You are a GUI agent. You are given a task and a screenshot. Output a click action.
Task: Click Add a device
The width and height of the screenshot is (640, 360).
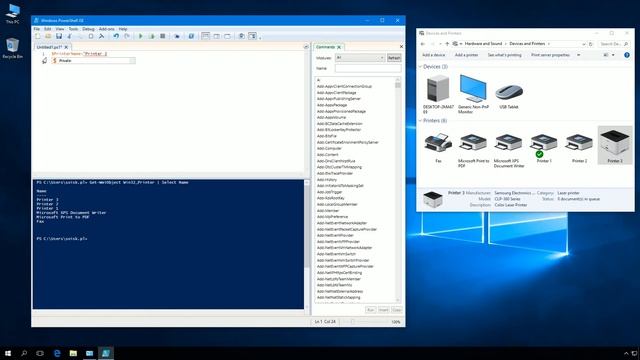(x=433, y=55)
